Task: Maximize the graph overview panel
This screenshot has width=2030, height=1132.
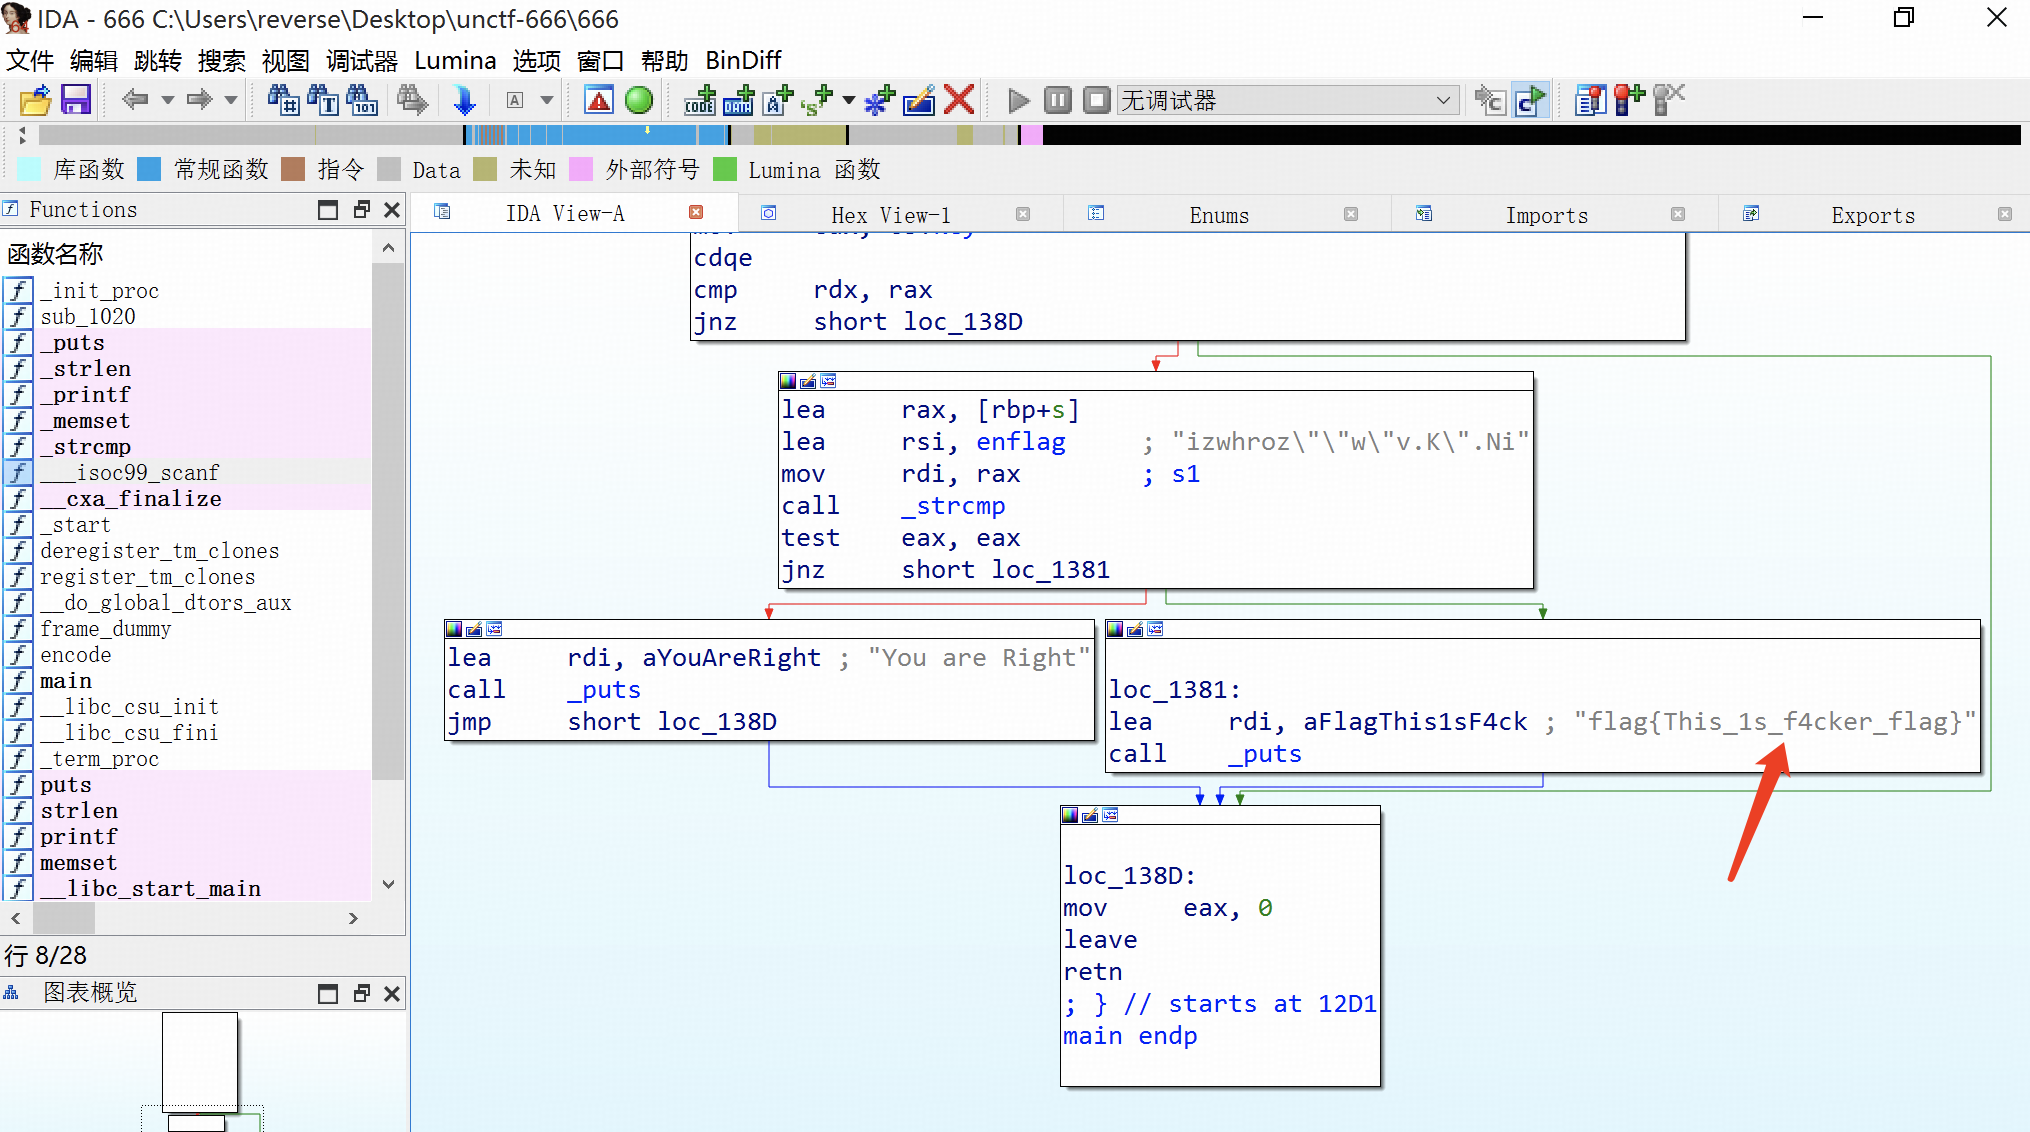Action: click(x=327, y=993)
